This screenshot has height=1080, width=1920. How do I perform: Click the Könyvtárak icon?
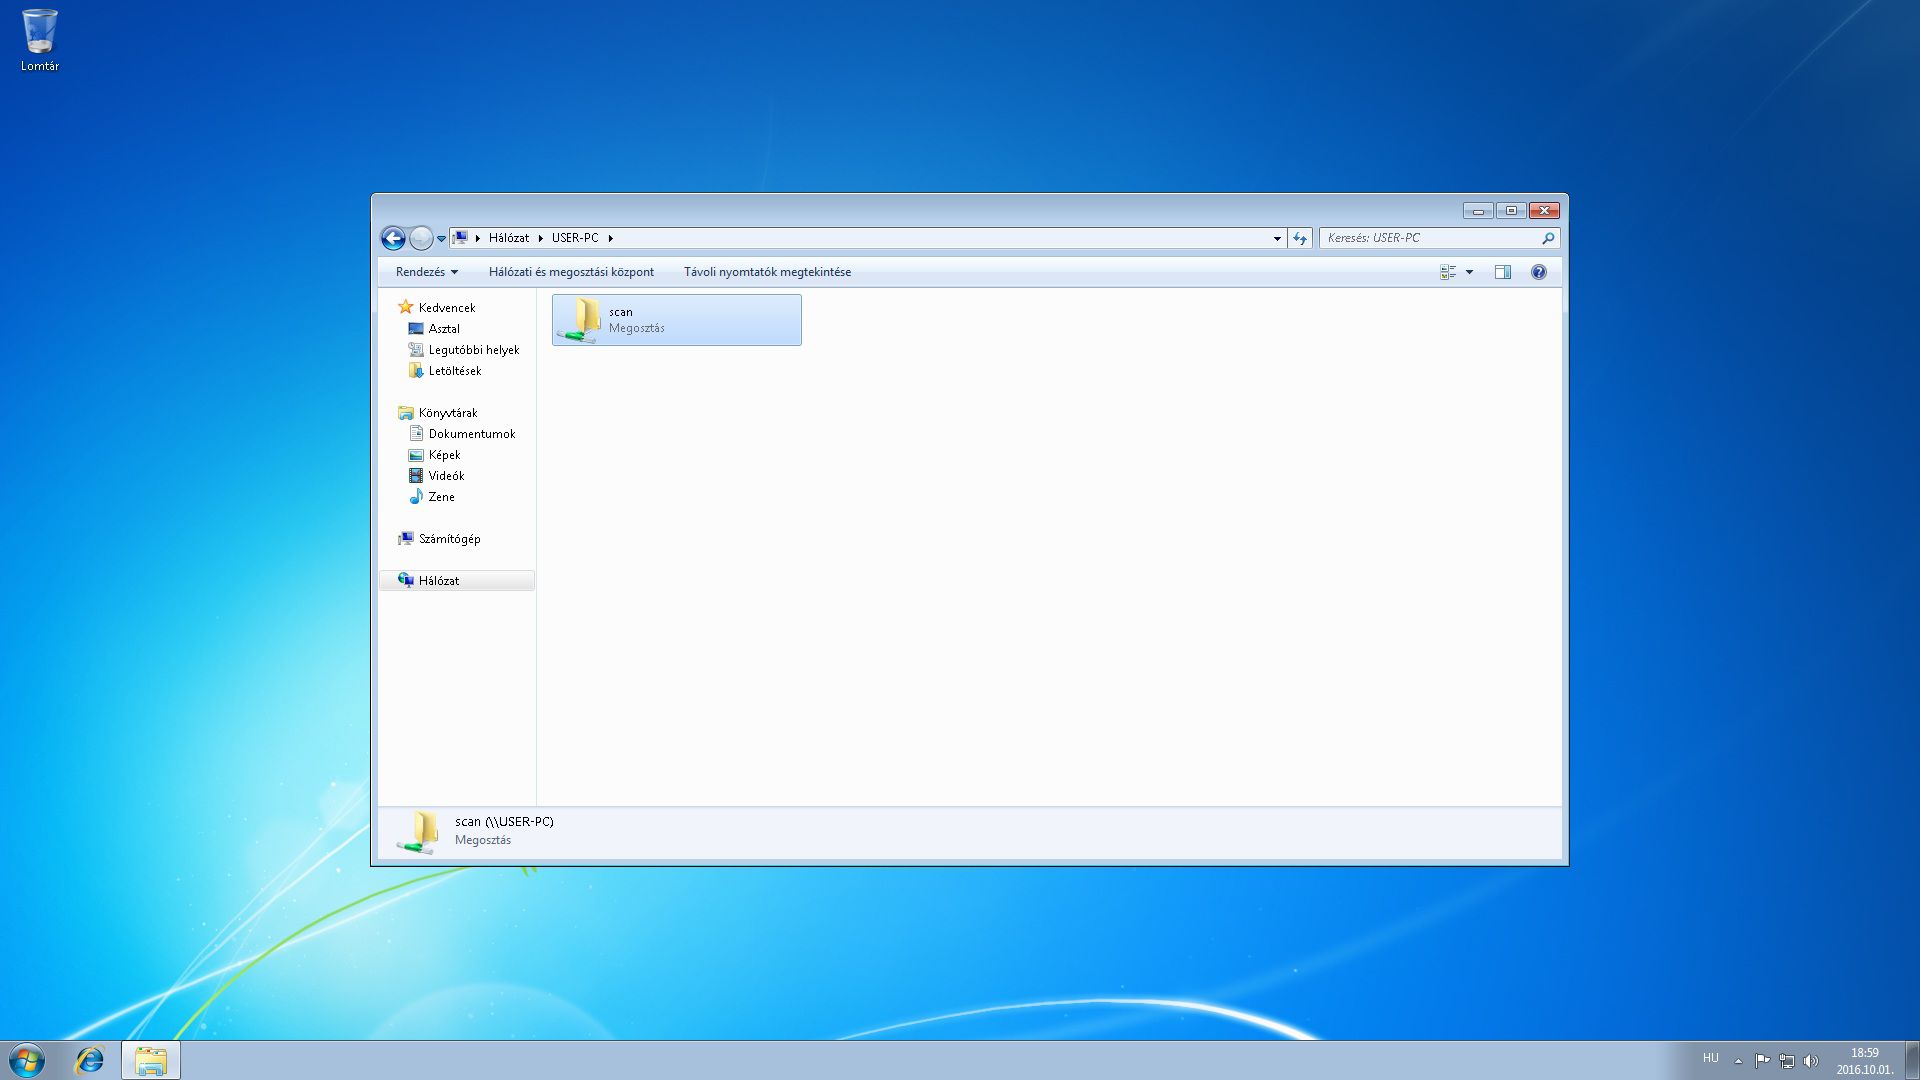pyautogui.click(x=405, y=413)
